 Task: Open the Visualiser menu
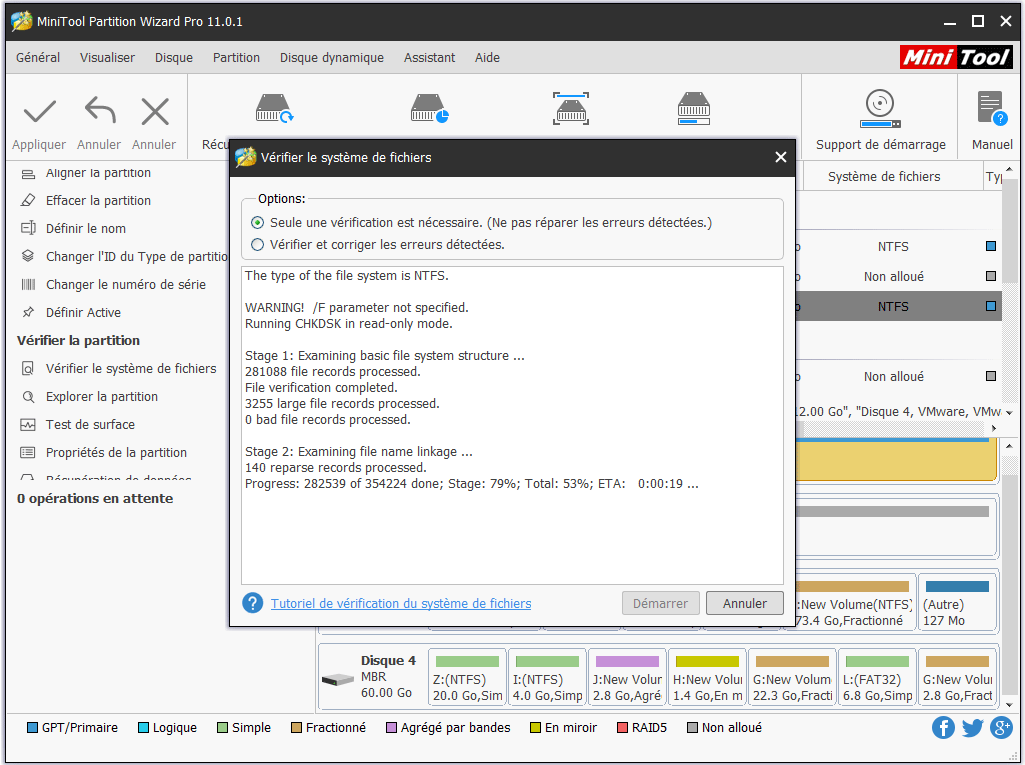click(x=107, y=58)
